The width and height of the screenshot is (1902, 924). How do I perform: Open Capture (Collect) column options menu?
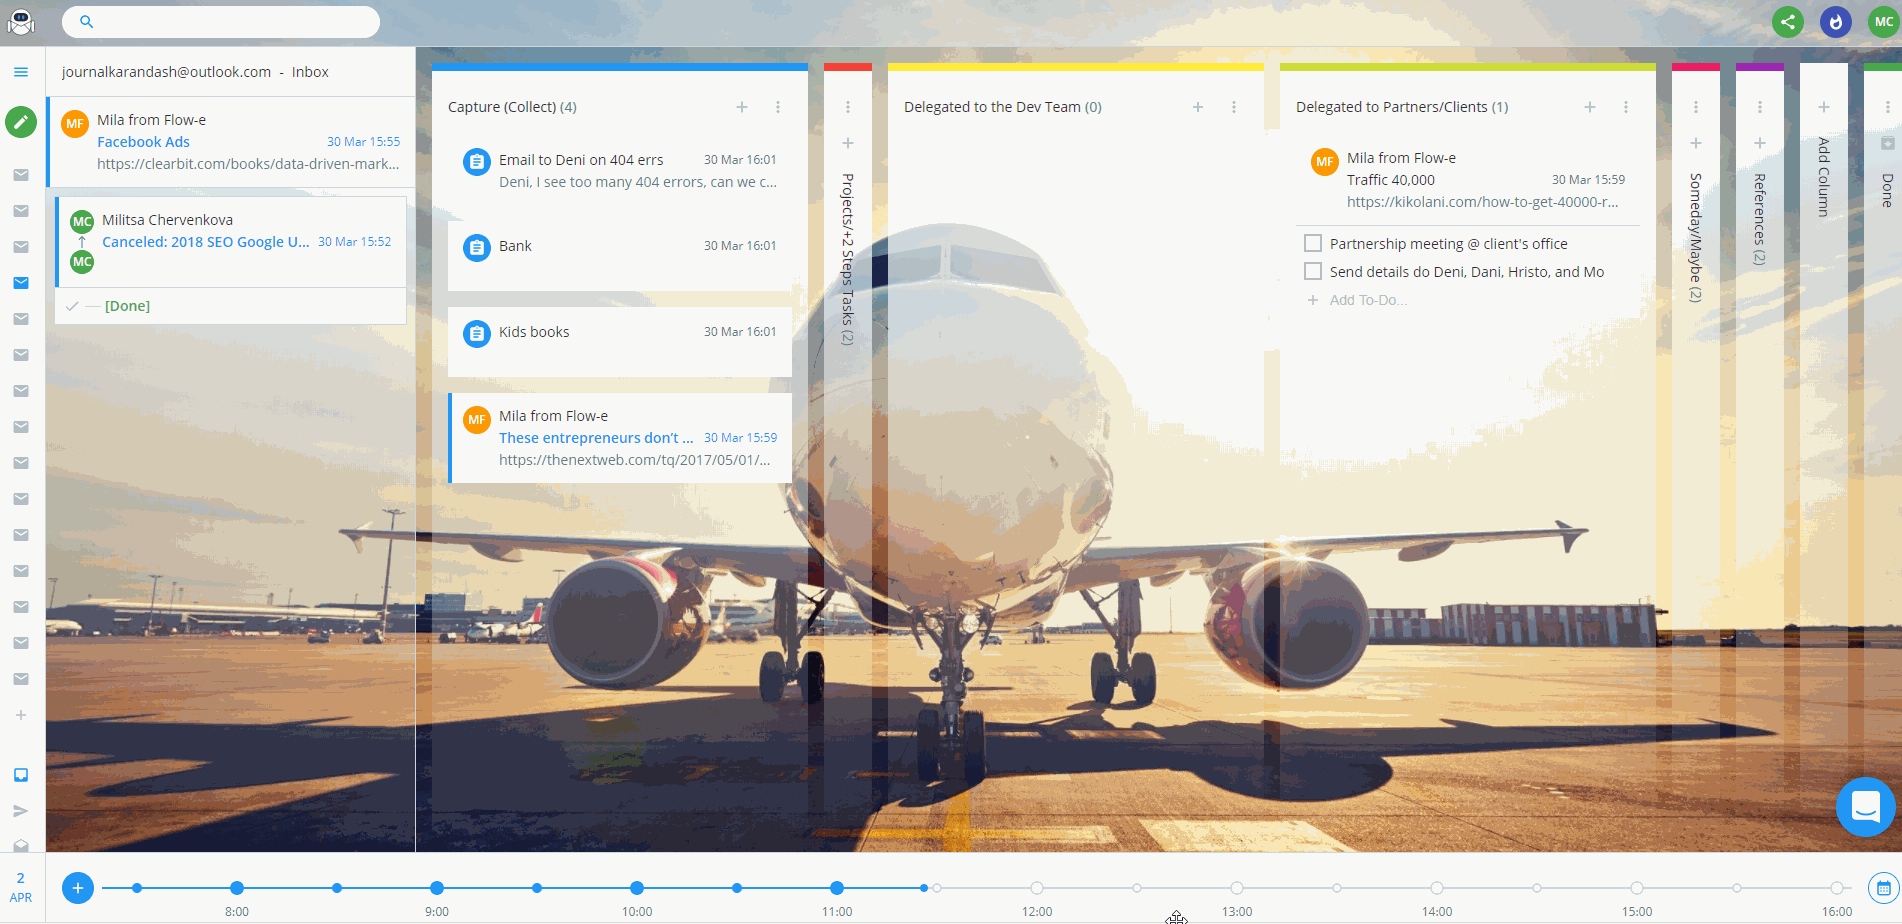pos(778,107)
